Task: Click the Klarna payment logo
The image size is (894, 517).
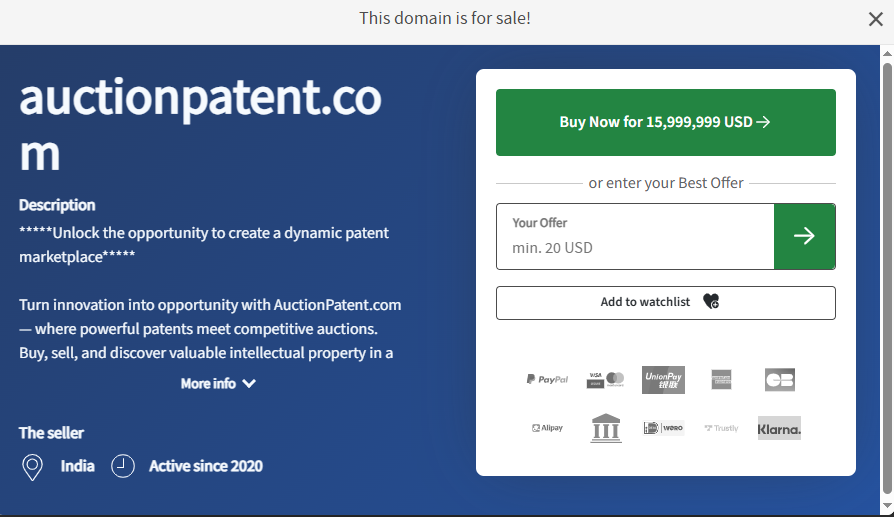Action: click(x=779, y=428)
